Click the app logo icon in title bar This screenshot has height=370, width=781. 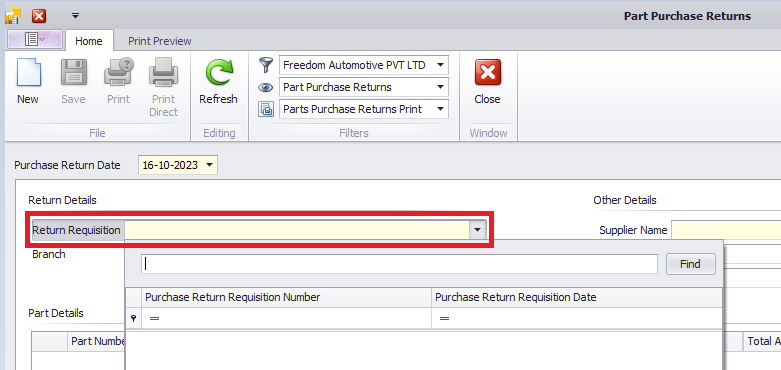point(12,16)
